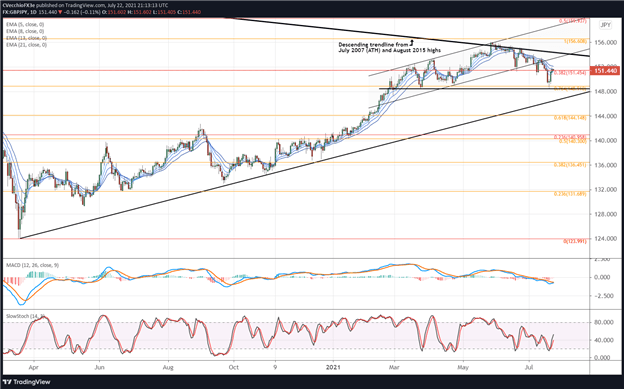Select the 151.440 current price label

point(605,71)
